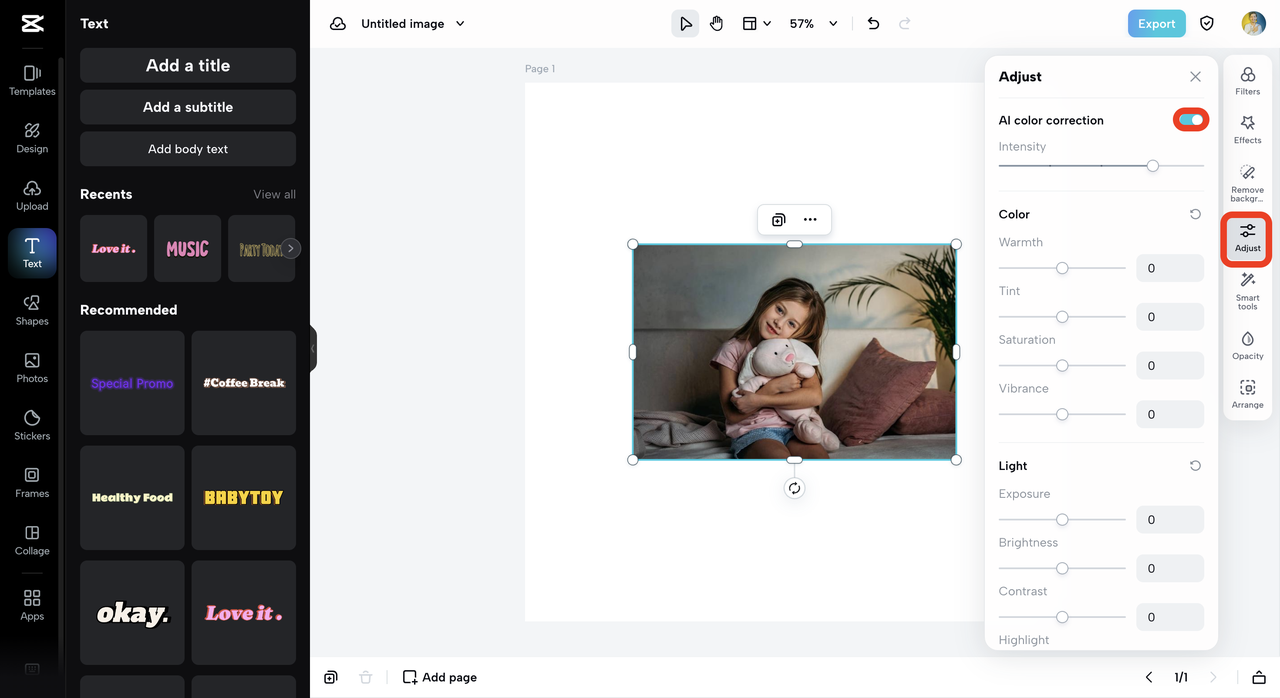Reset the Color section
This screenshot has height=698, width=1280.
[1195, 214]
